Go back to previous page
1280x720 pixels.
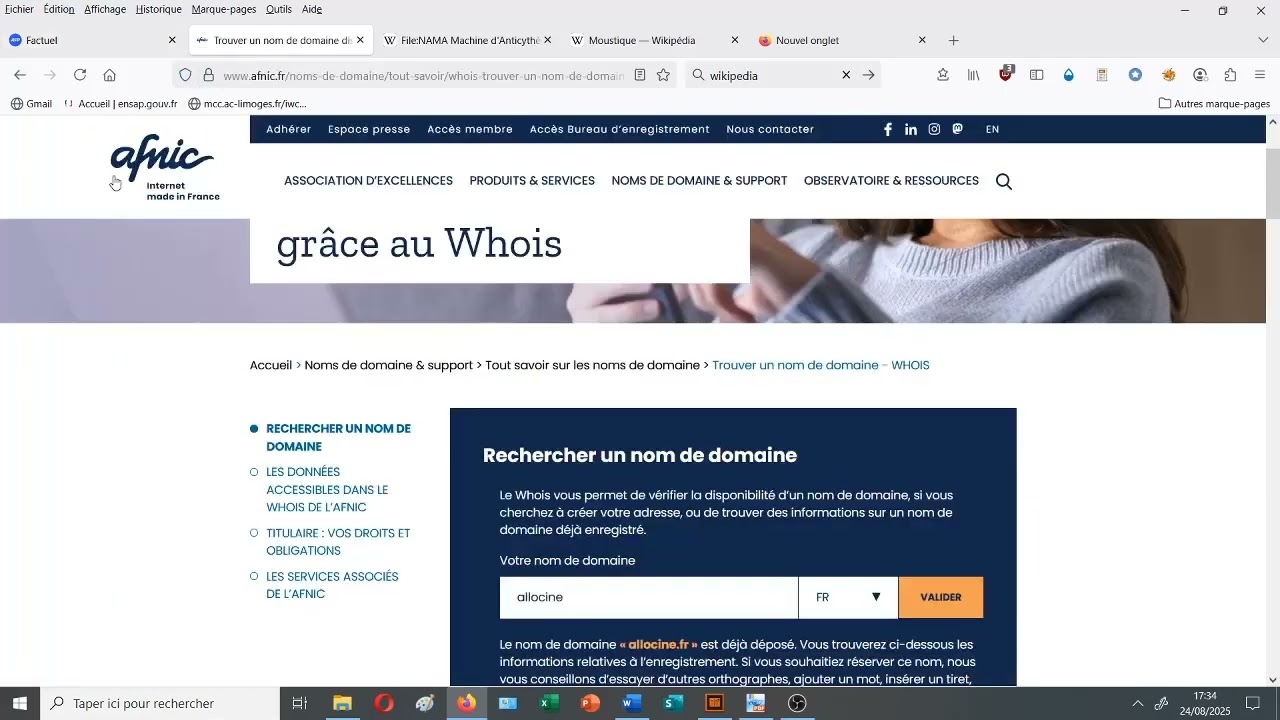tap(20, 75)
